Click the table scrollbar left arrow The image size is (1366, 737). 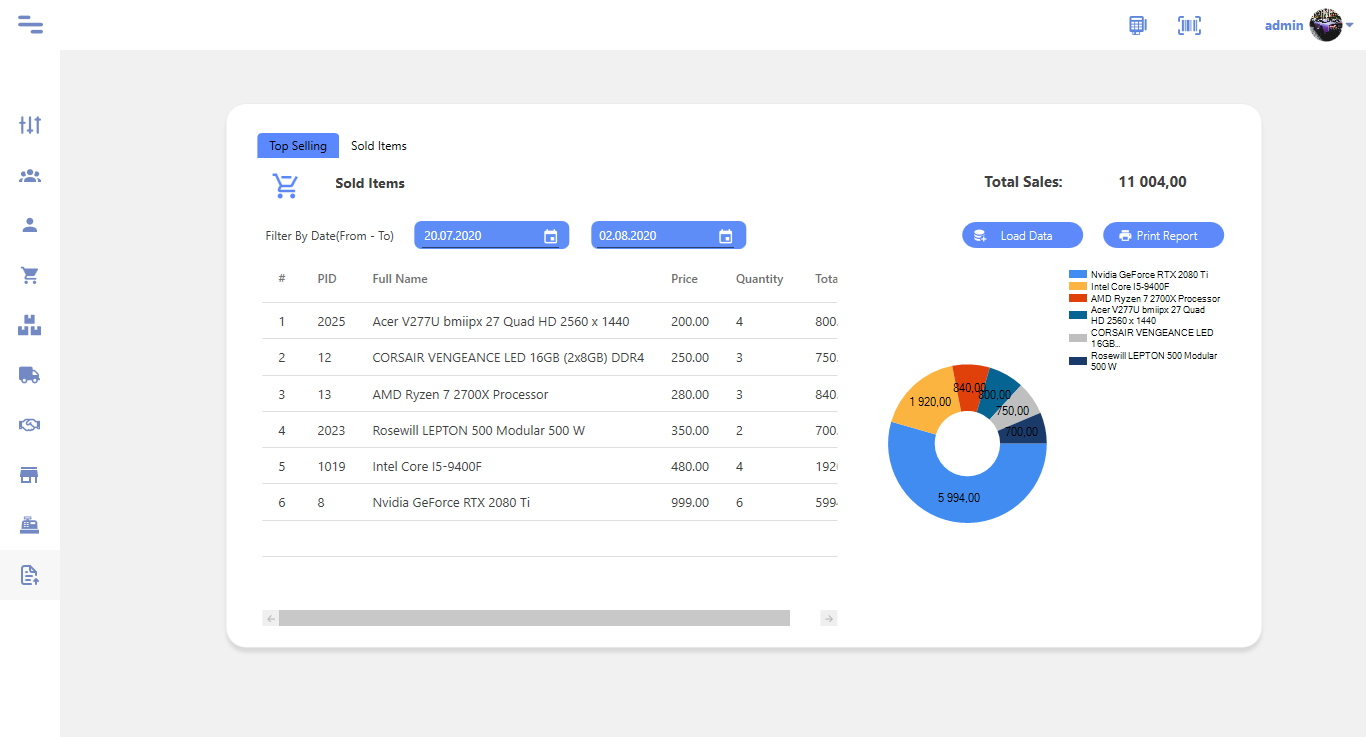pyautogui.click(x=270, y=618)
